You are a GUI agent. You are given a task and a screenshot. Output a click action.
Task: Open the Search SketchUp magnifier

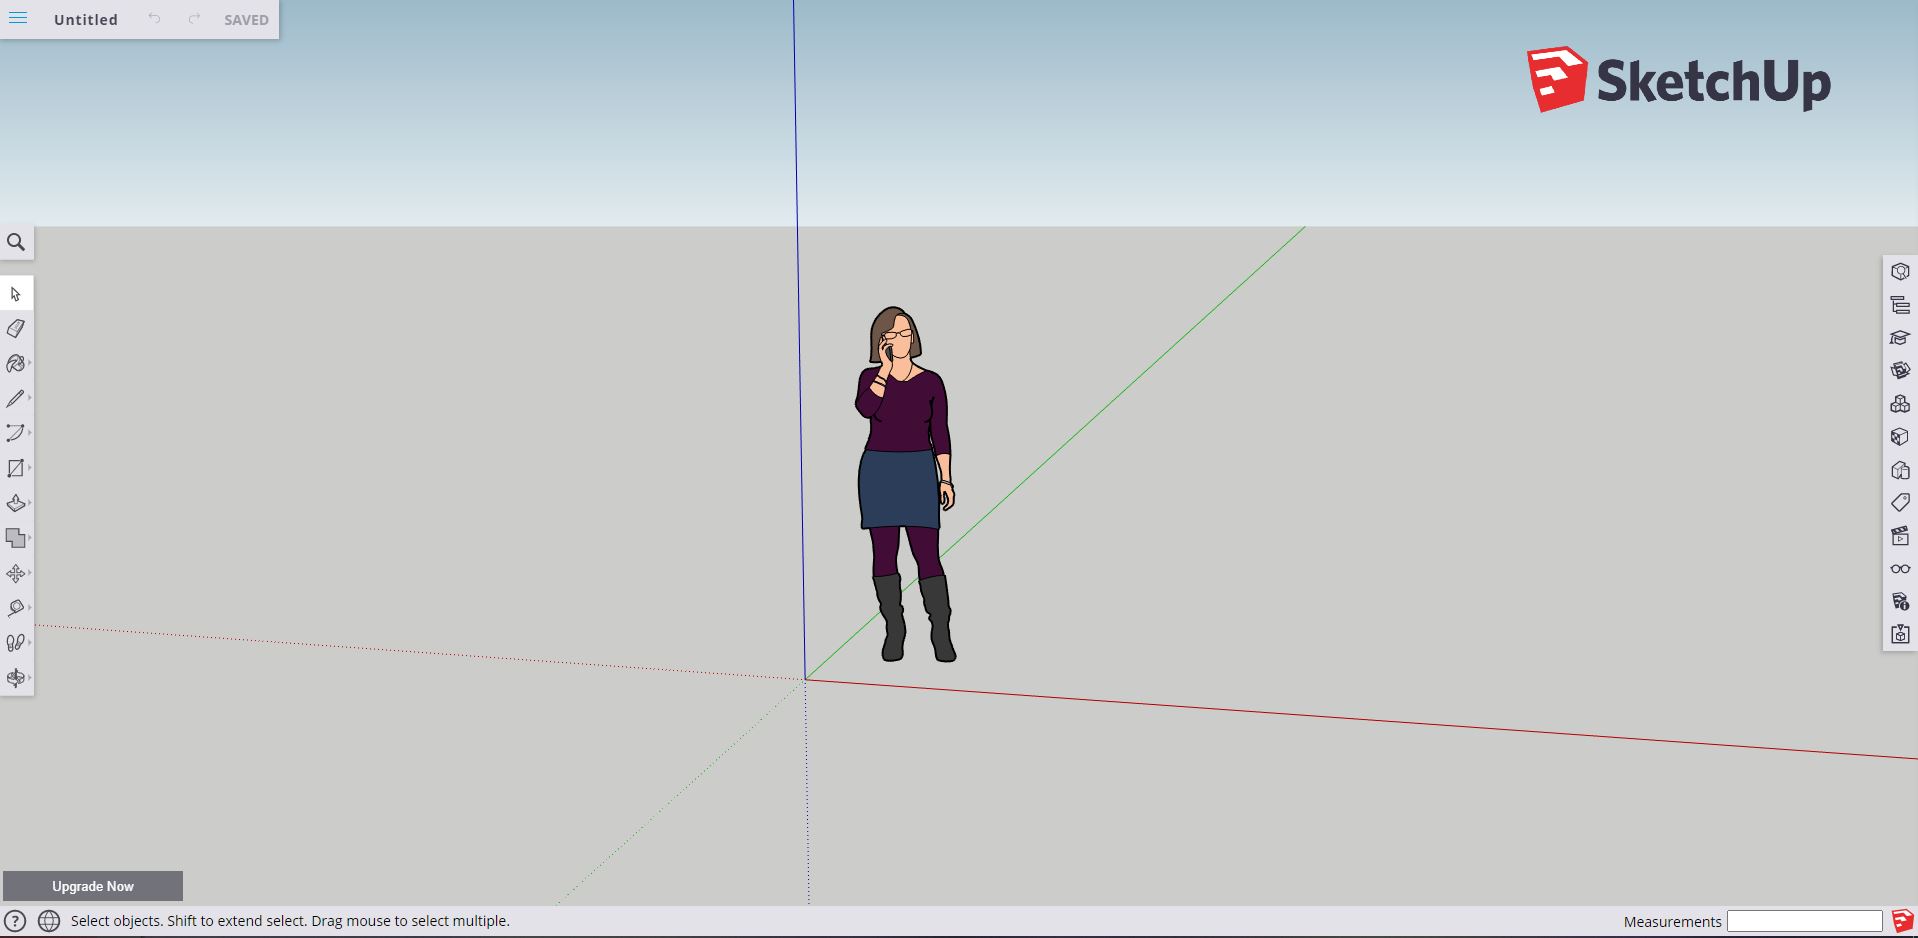pos(16,243)
